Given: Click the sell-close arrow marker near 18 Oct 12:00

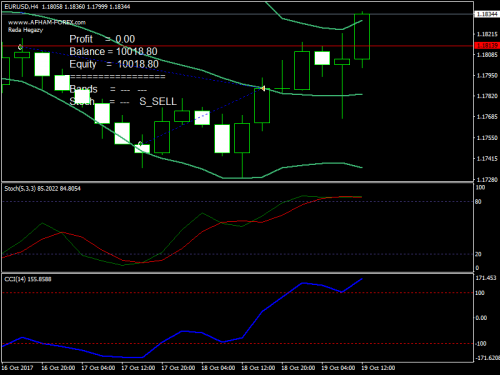Looking at the screenshot, I should click(263, 89).
